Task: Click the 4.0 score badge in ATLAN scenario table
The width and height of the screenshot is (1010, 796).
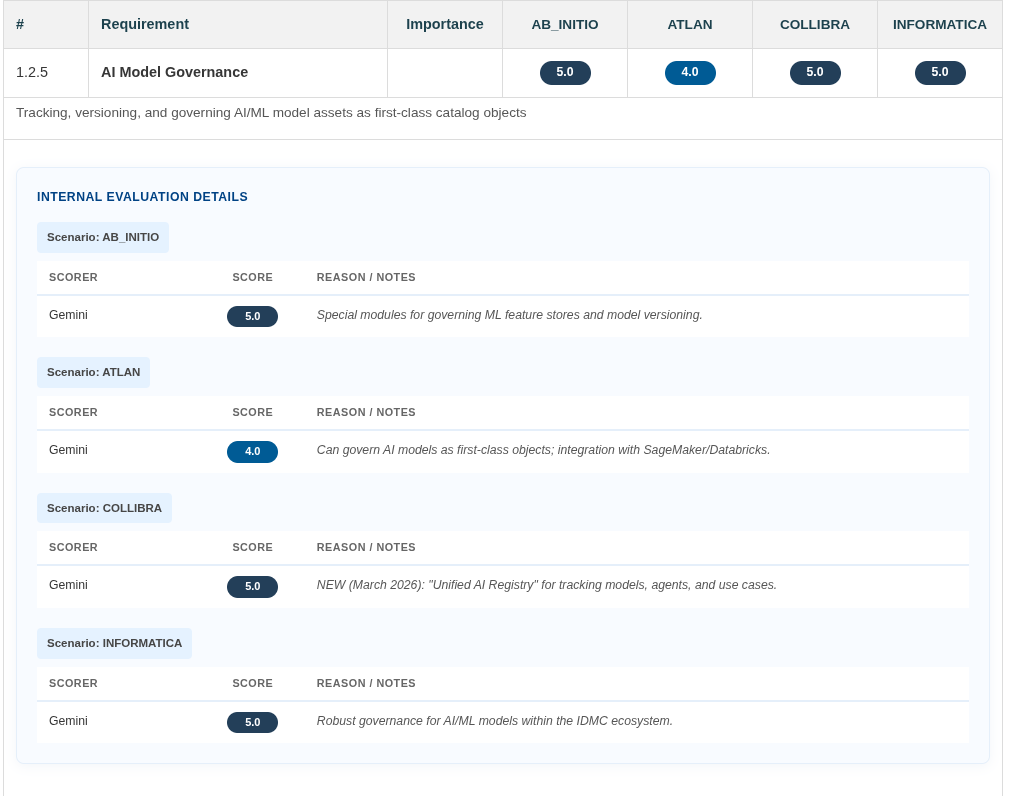Action: point(252,451)
